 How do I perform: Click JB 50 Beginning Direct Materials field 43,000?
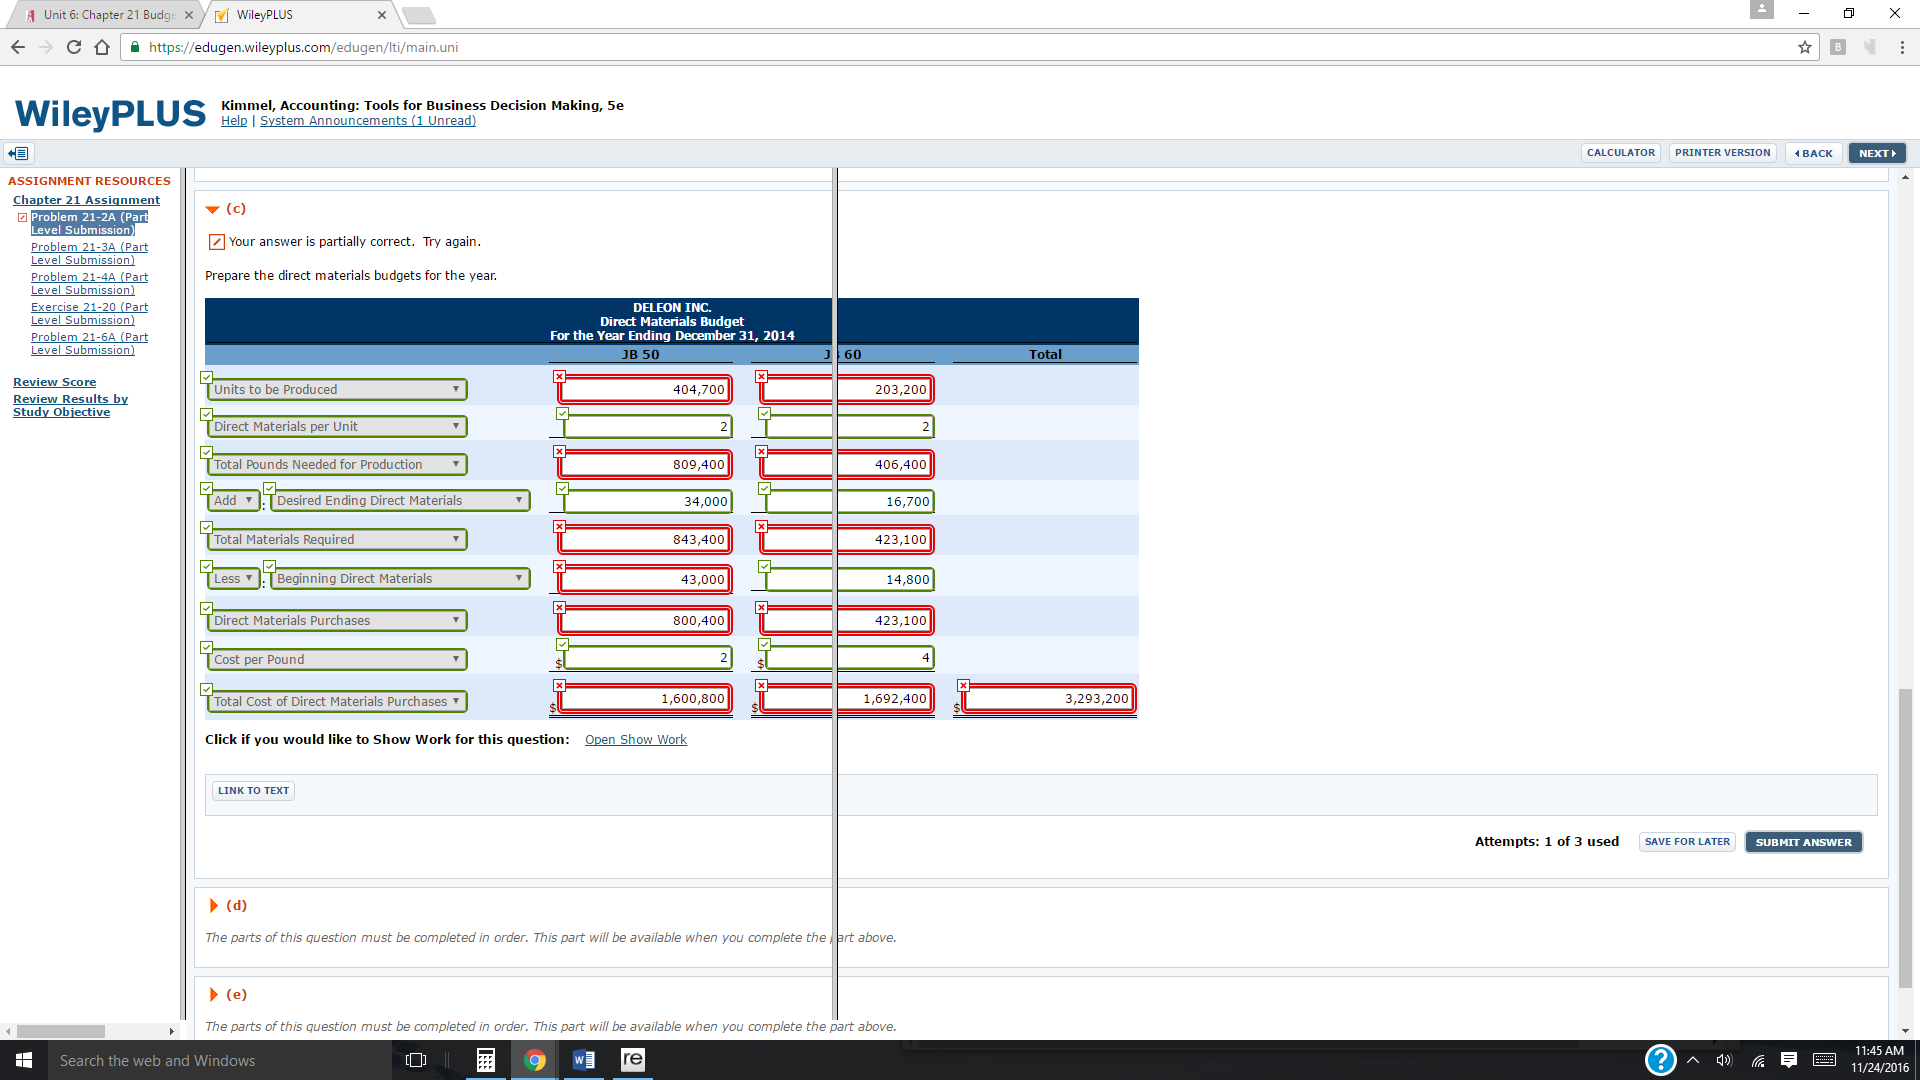645,580
